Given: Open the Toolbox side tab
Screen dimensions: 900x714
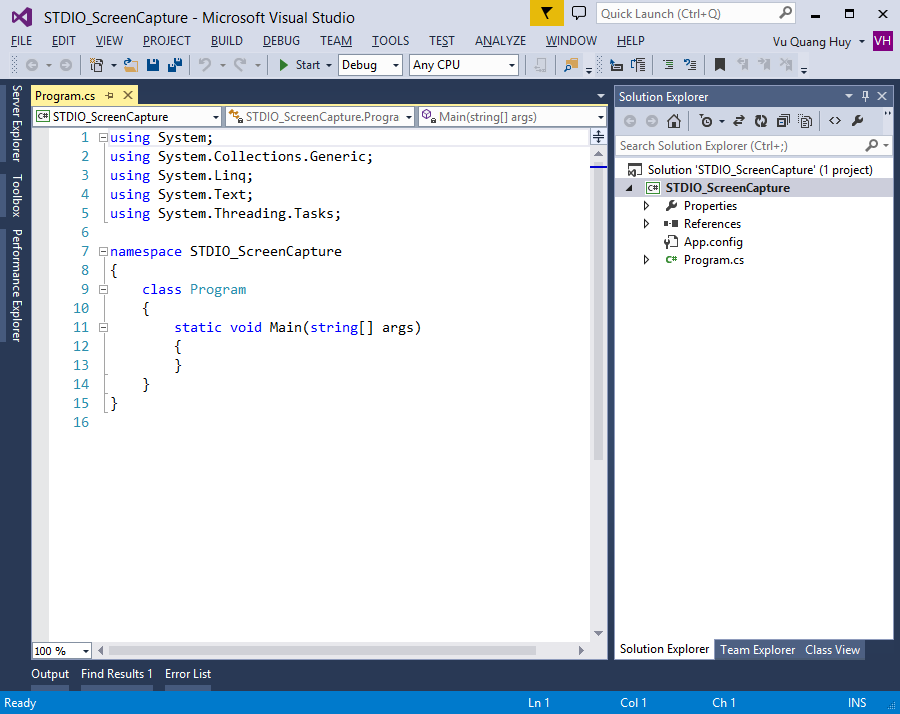Looking at the screenshot, I should 17,196.
